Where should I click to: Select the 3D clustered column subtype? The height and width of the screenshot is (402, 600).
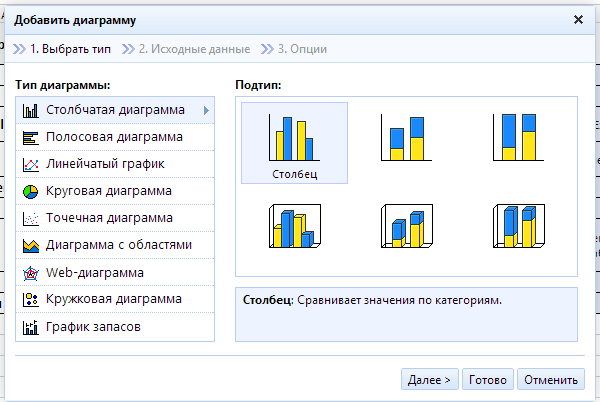(x=294, y=226)
